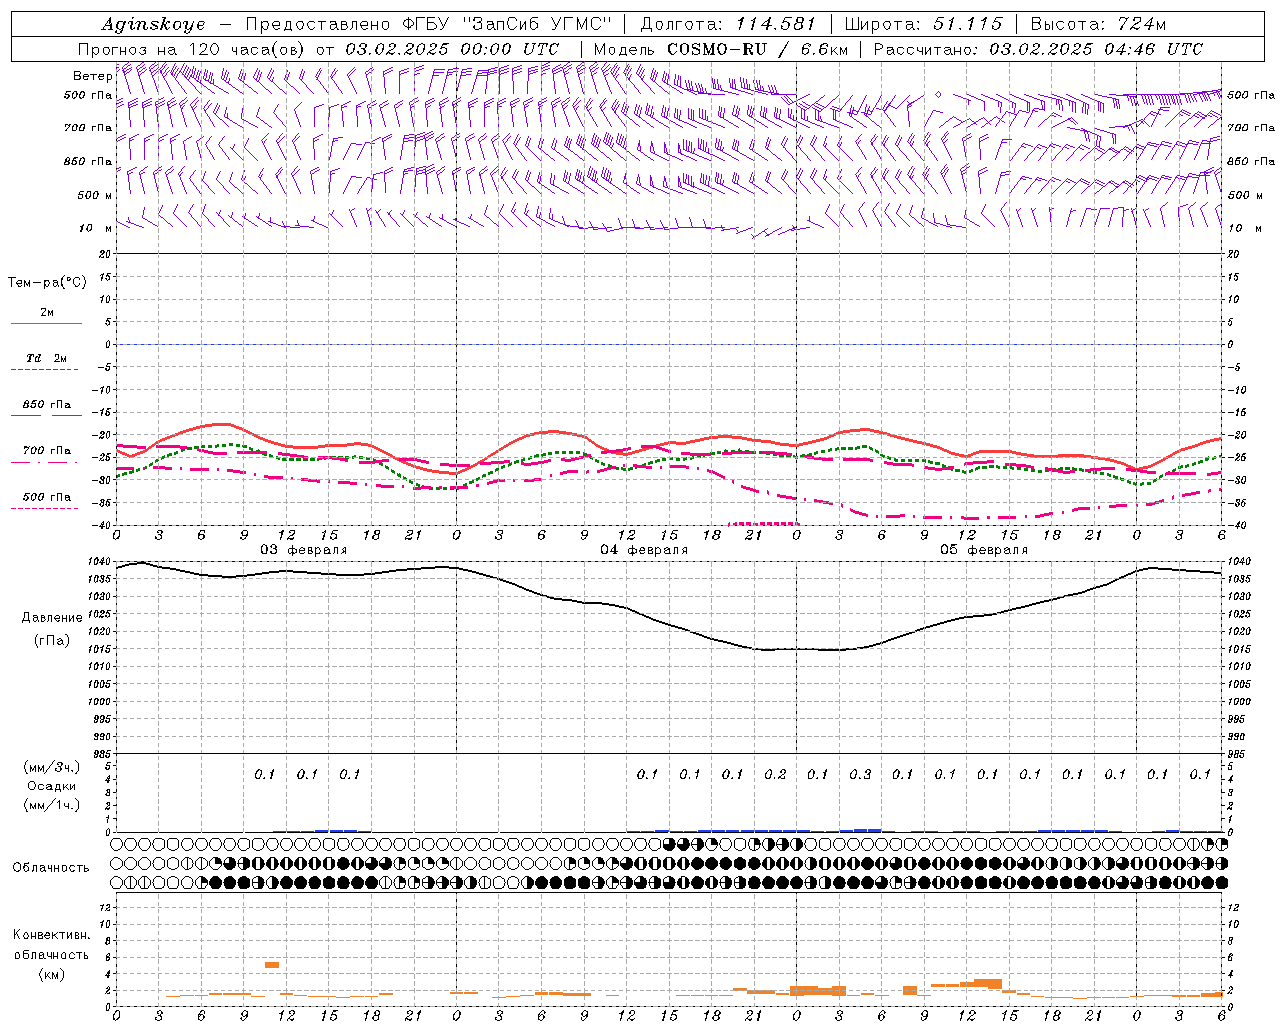Click the "Конвективн." convective cloud label

tap(51, 935)
